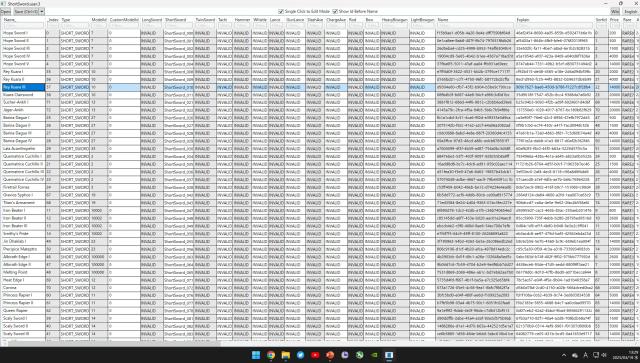The image size is (640, 363).
Task: Open the English language selector
Action: [x=631, y=11]
